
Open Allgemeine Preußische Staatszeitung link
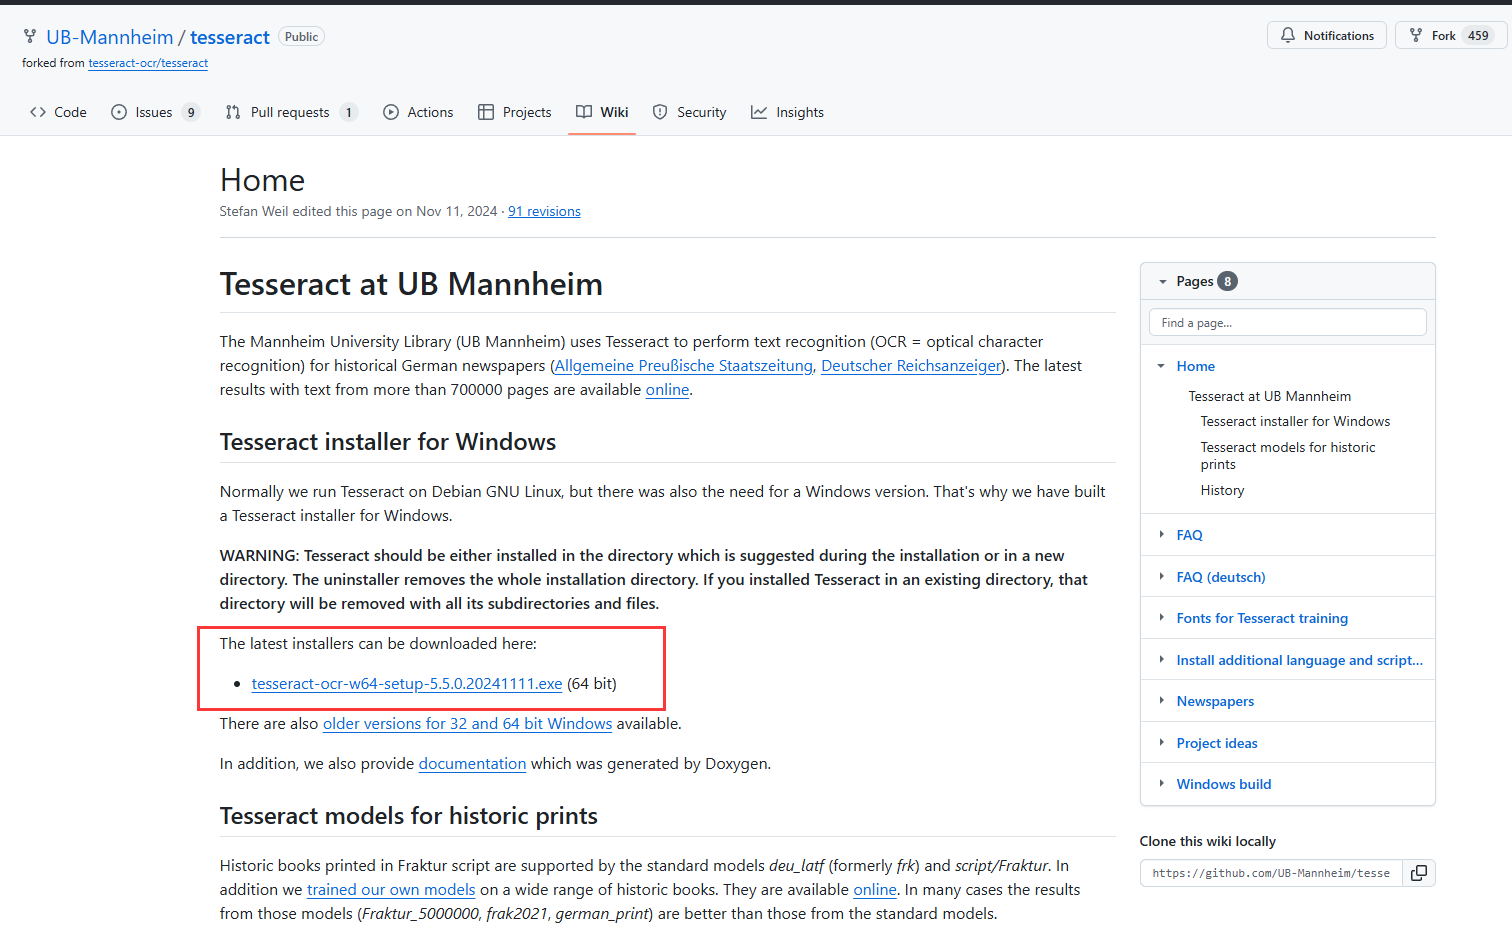click(684, 366)
